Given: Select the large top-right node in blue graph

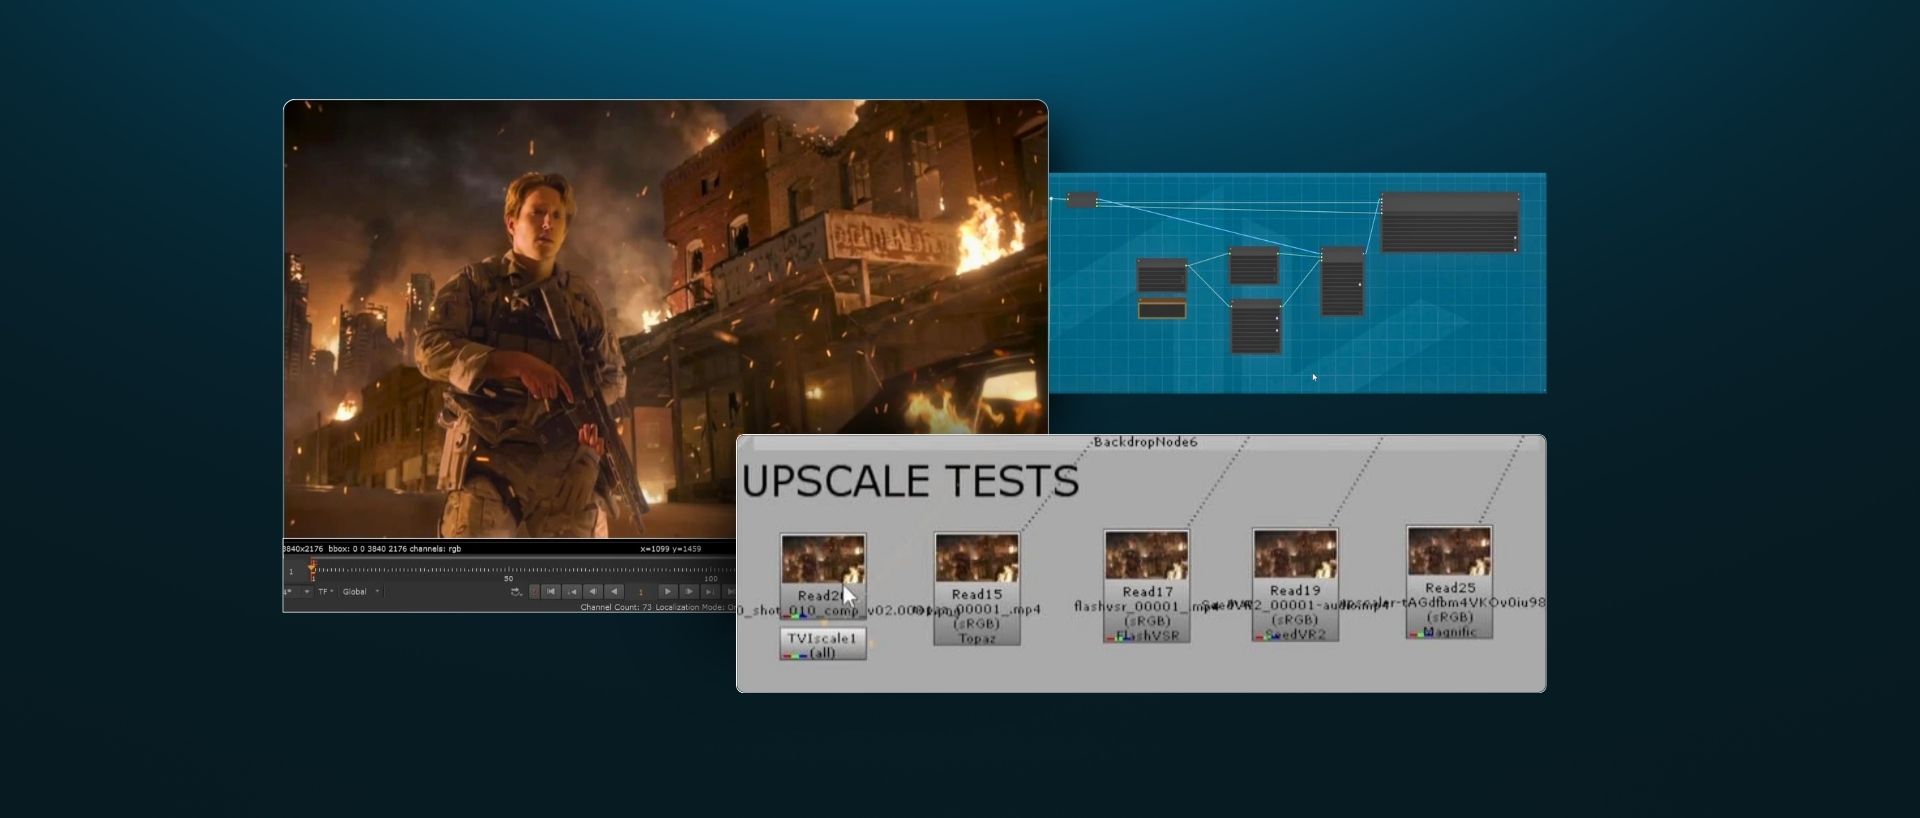Looking at the screenshot, I should [x=1450, y=222].
